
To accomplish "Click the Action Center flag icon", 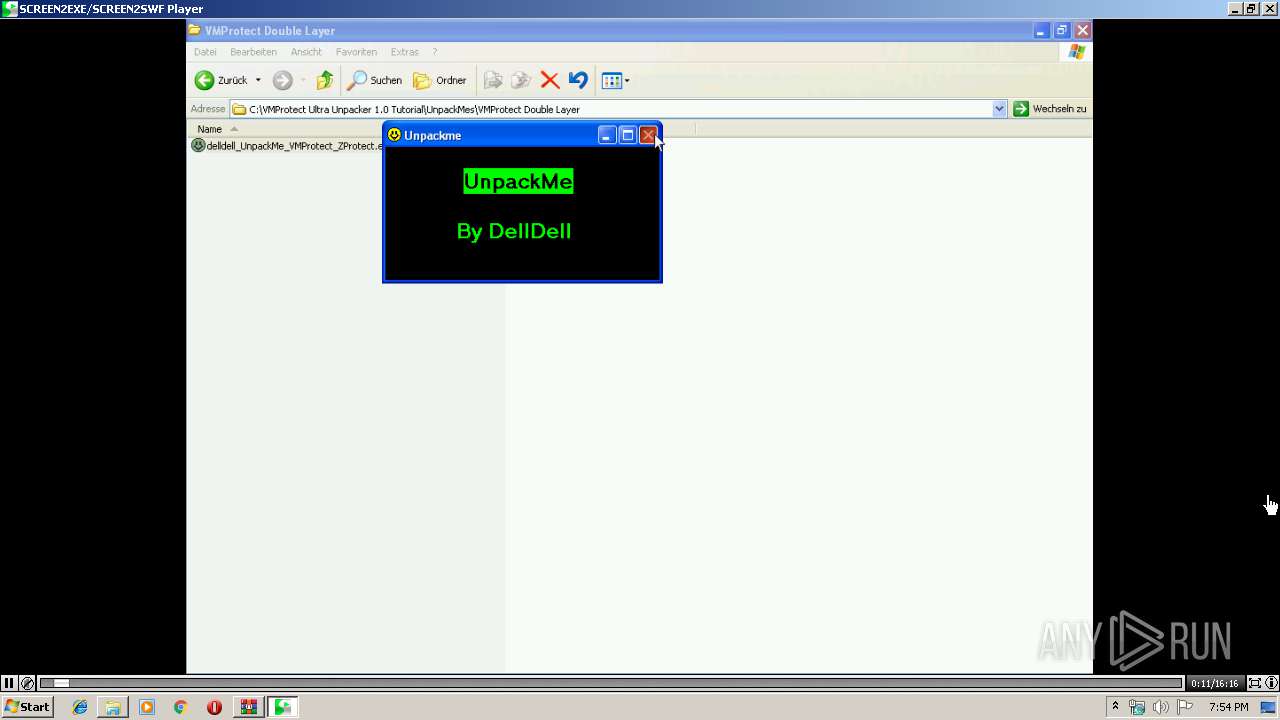I will point(1185,707).
